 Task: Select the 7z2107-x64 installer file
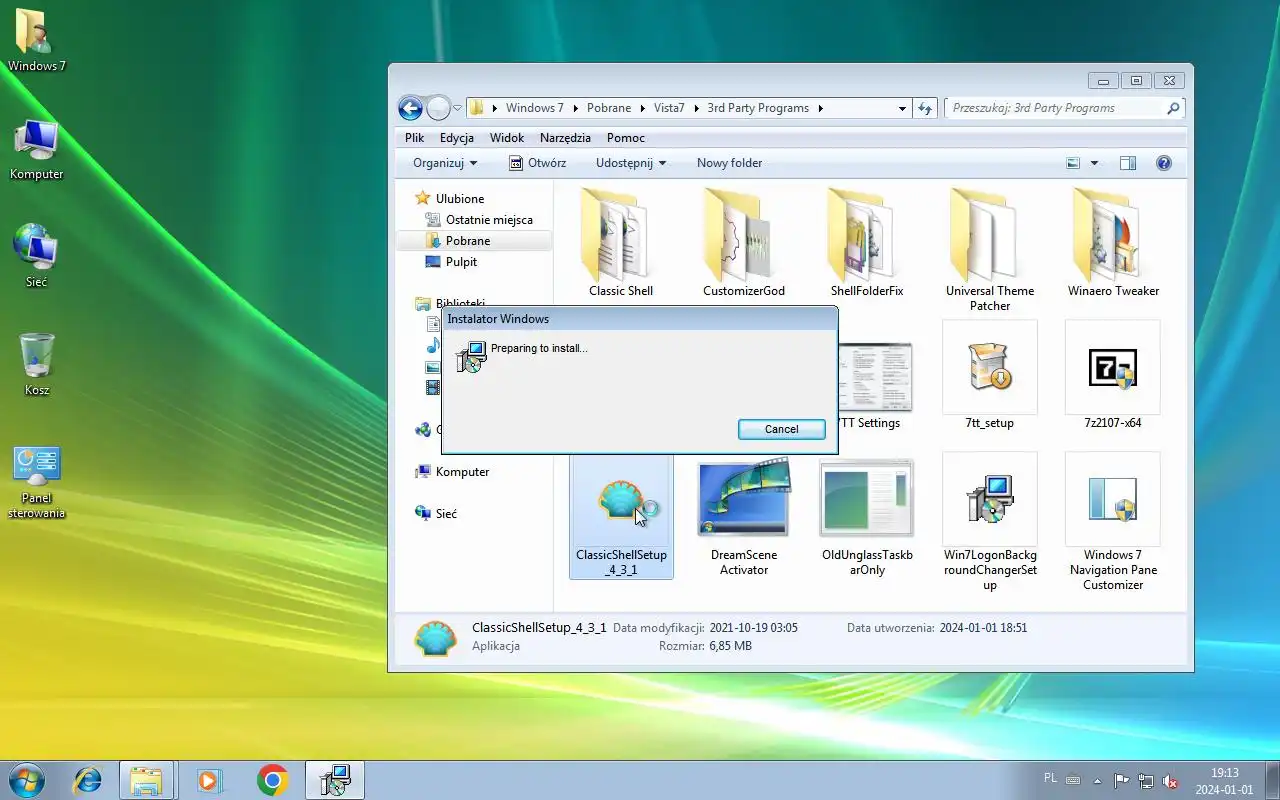[1113, 376]
